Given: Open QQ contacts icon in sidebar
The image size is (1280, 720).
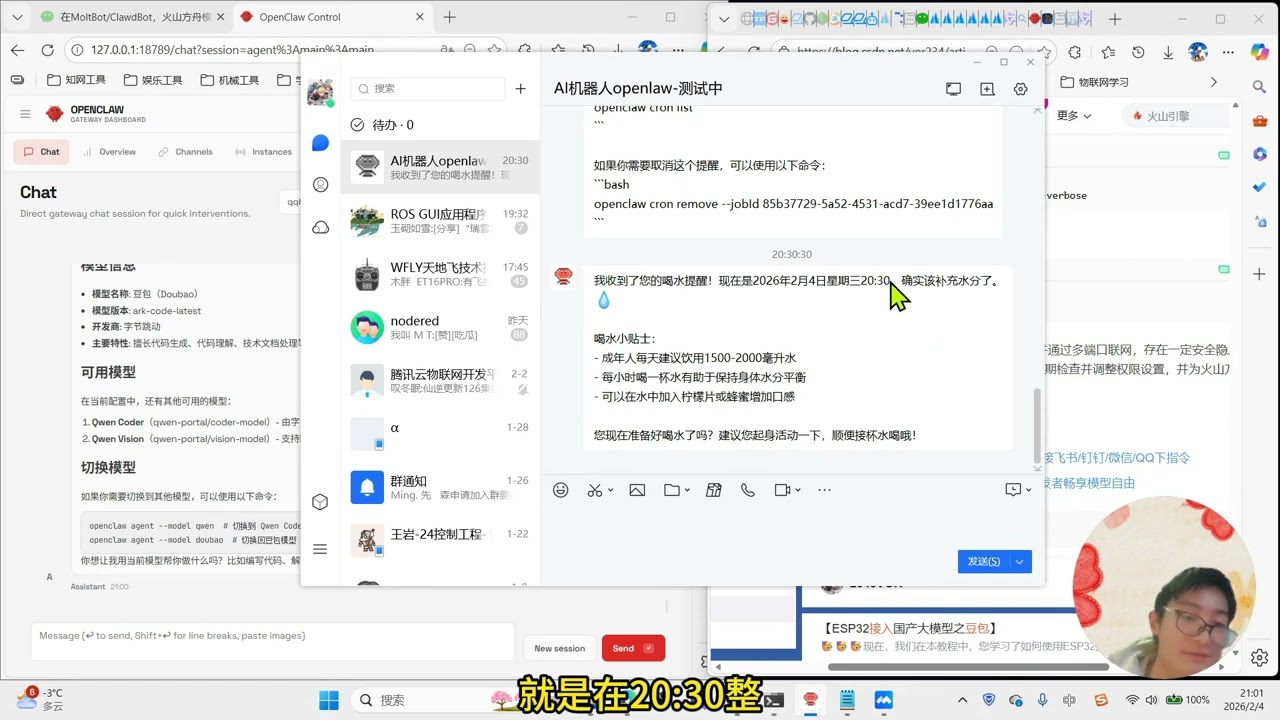Looking at the screenshot, I should [x=320, y=185].
